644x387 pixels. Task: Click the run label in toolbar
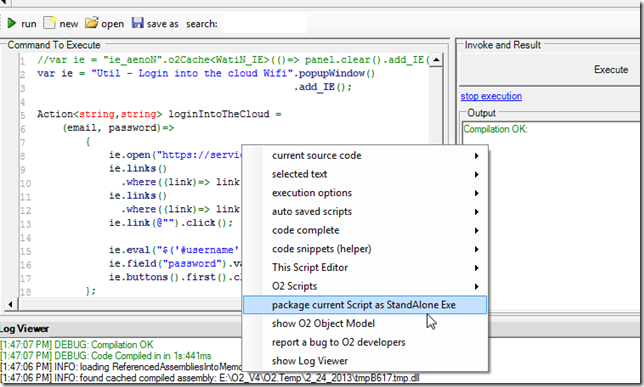click(29, 24)
